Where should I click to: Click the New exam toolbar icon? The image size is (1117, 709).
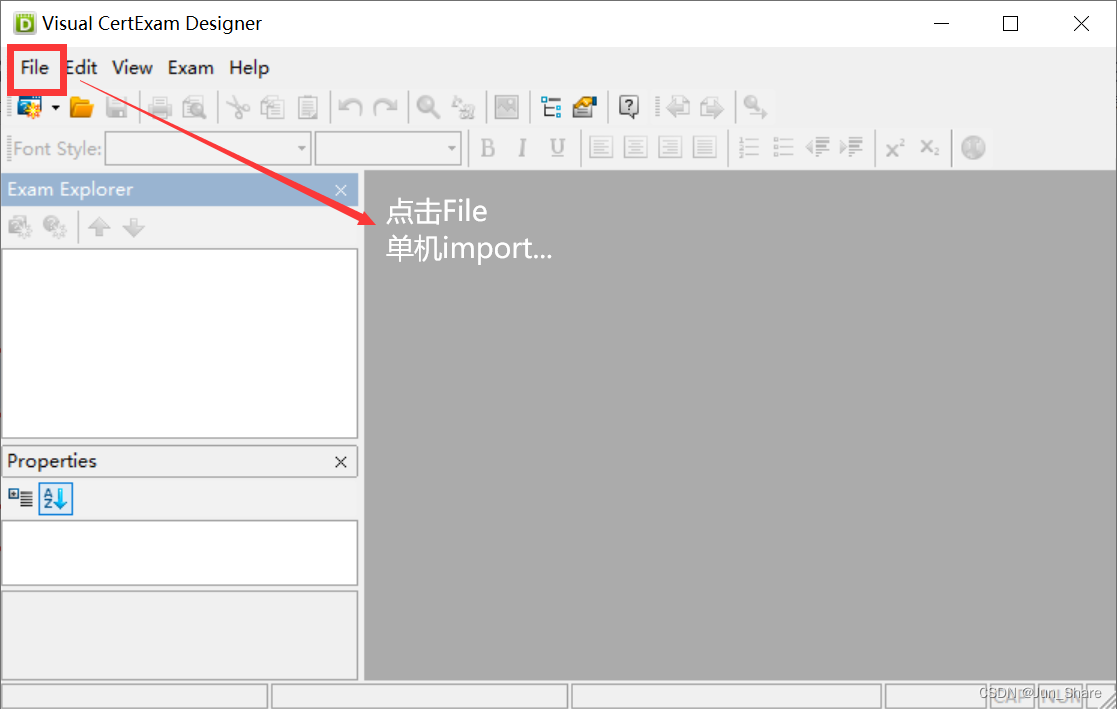[30, 108]
